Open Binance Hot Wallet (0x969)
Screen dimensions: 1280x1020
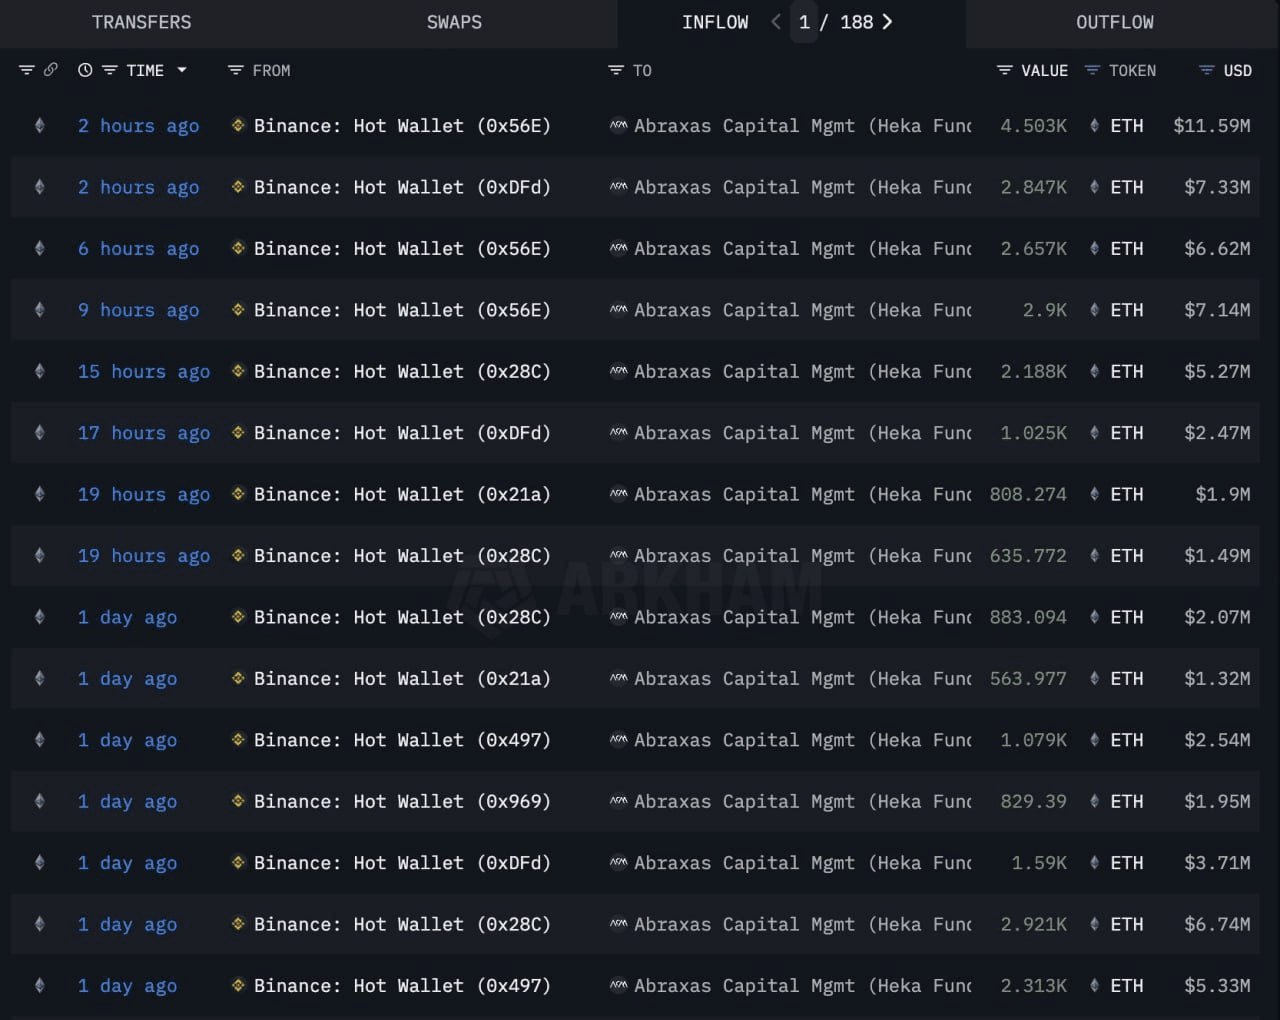point(402,801)
